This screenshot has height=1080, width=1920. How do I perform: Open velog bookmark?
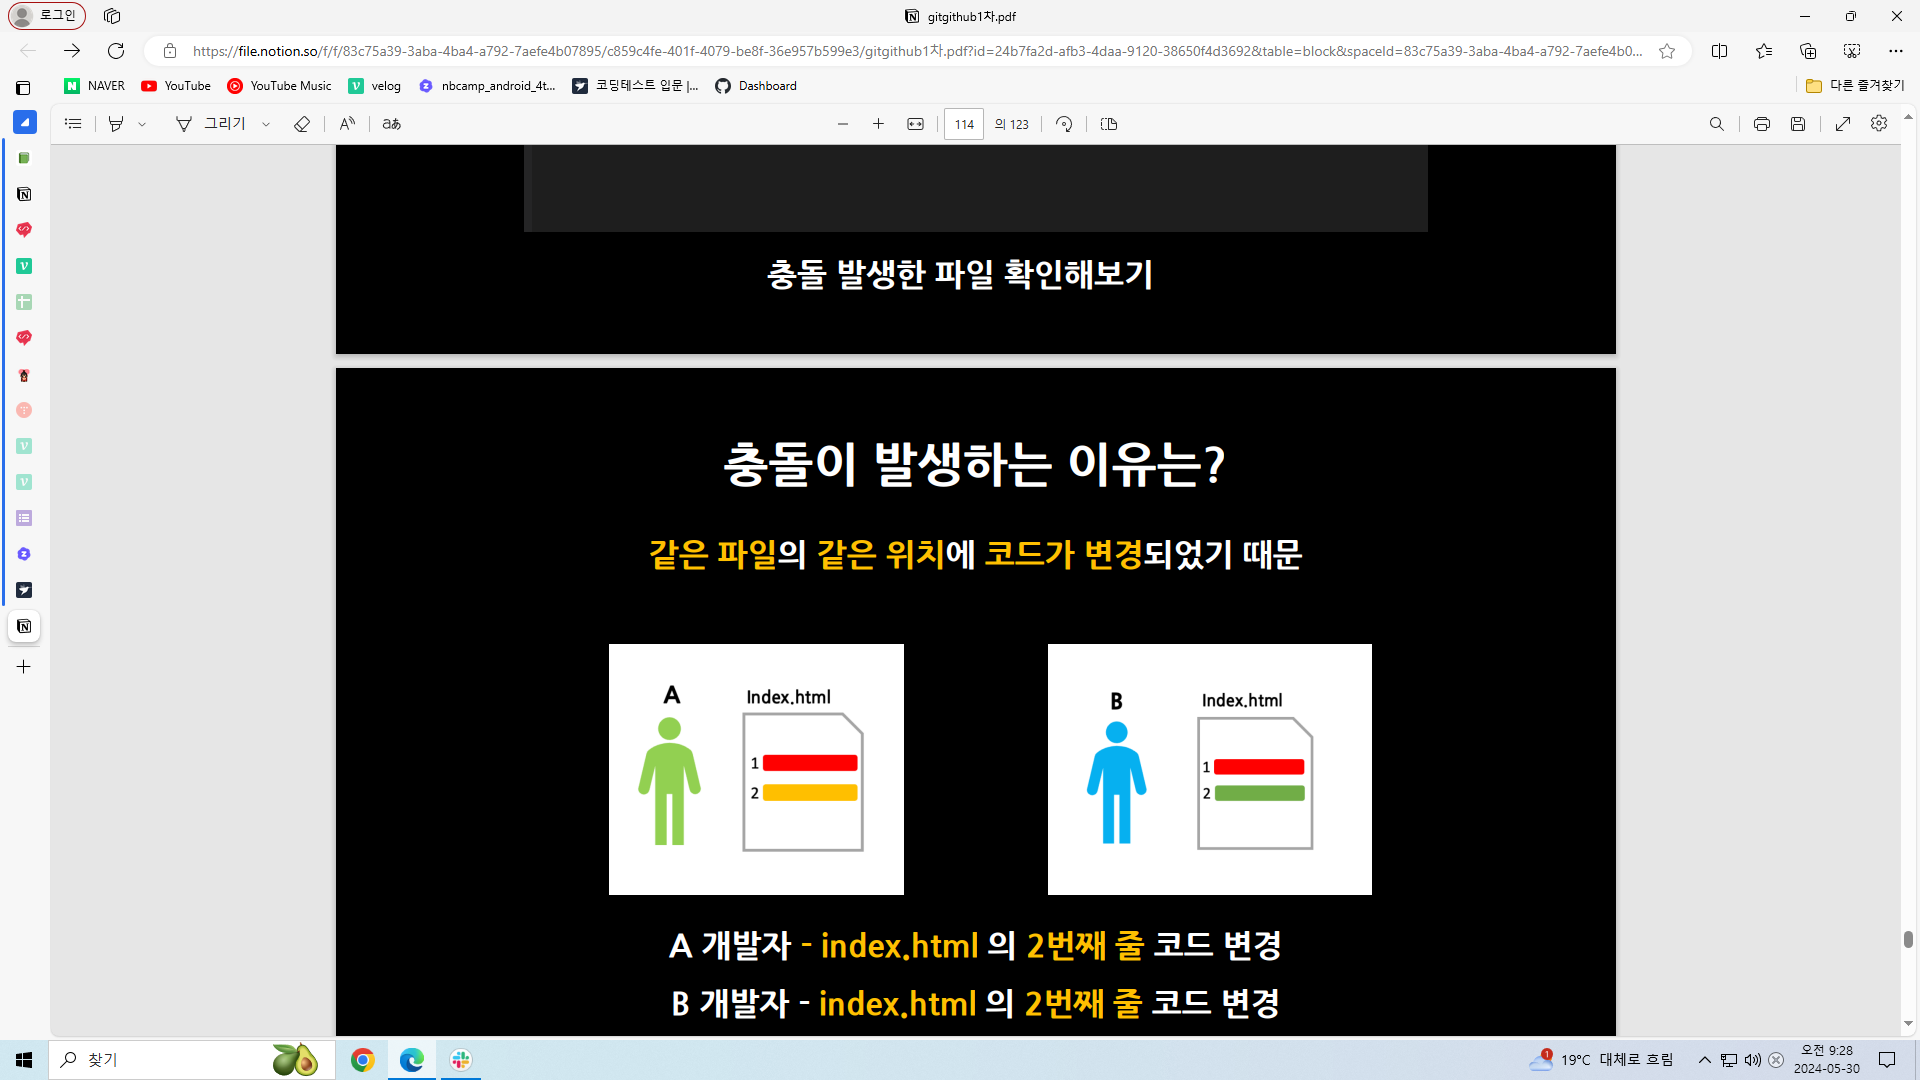tap(375, 86)
